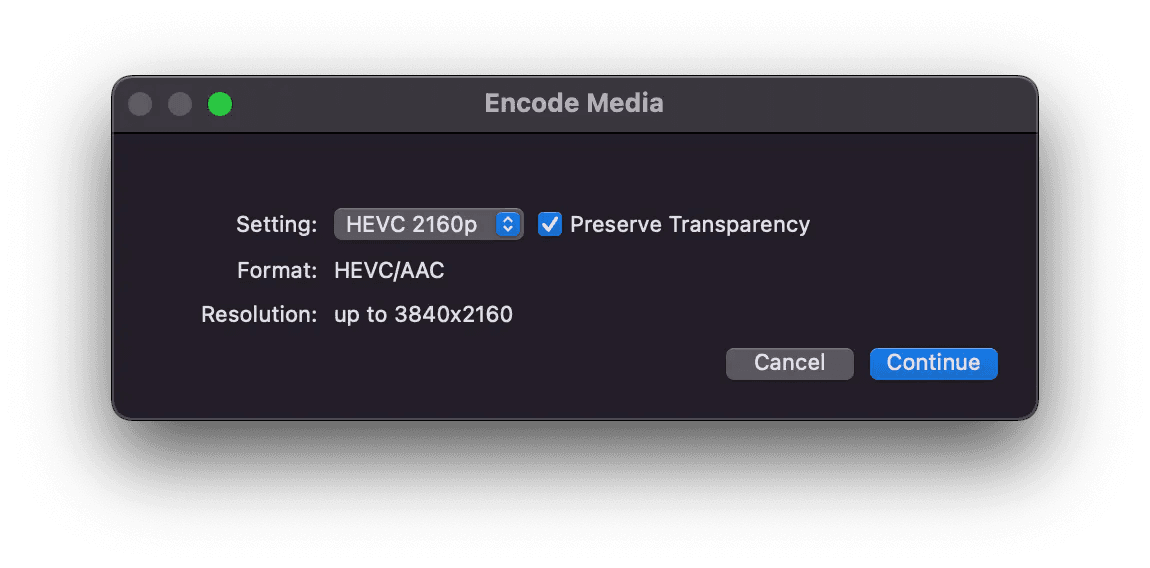Click the HEVC/AAC format value
This screenshot has width=1150, height=568.
pos(389,270)
